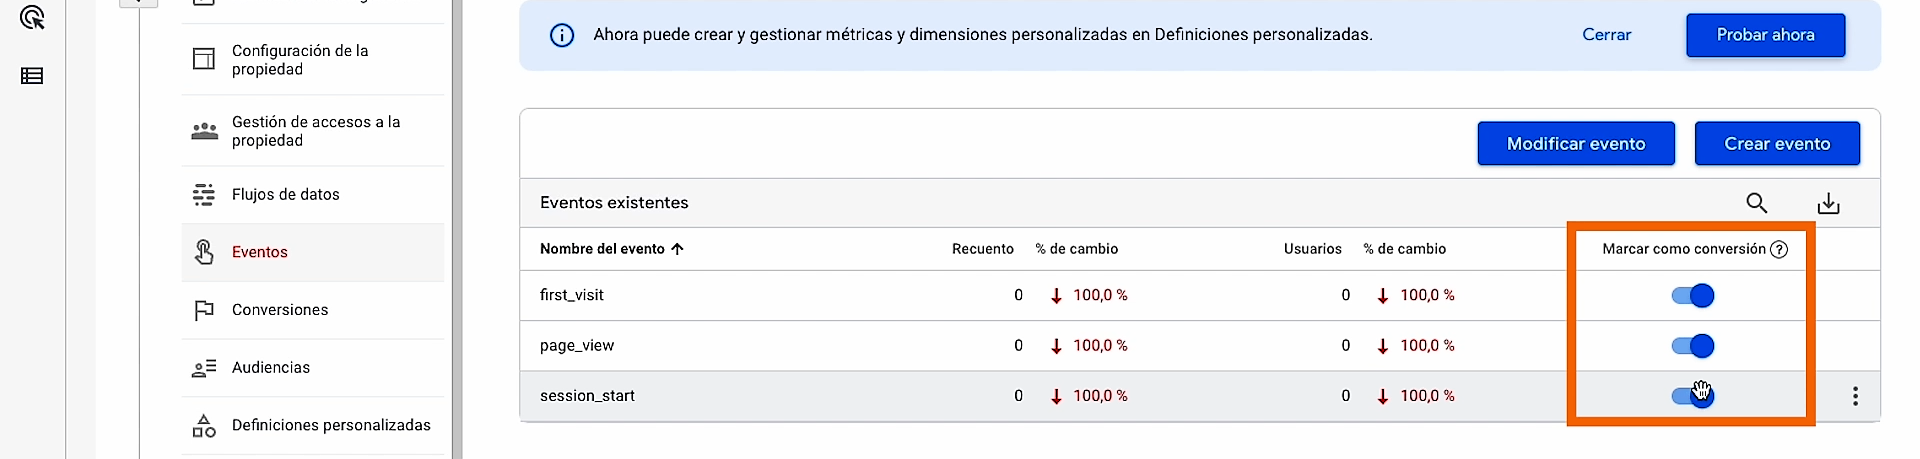Click the Probar ahora button
Viewport: 1920px width, 459px height.
(1765, 35)
